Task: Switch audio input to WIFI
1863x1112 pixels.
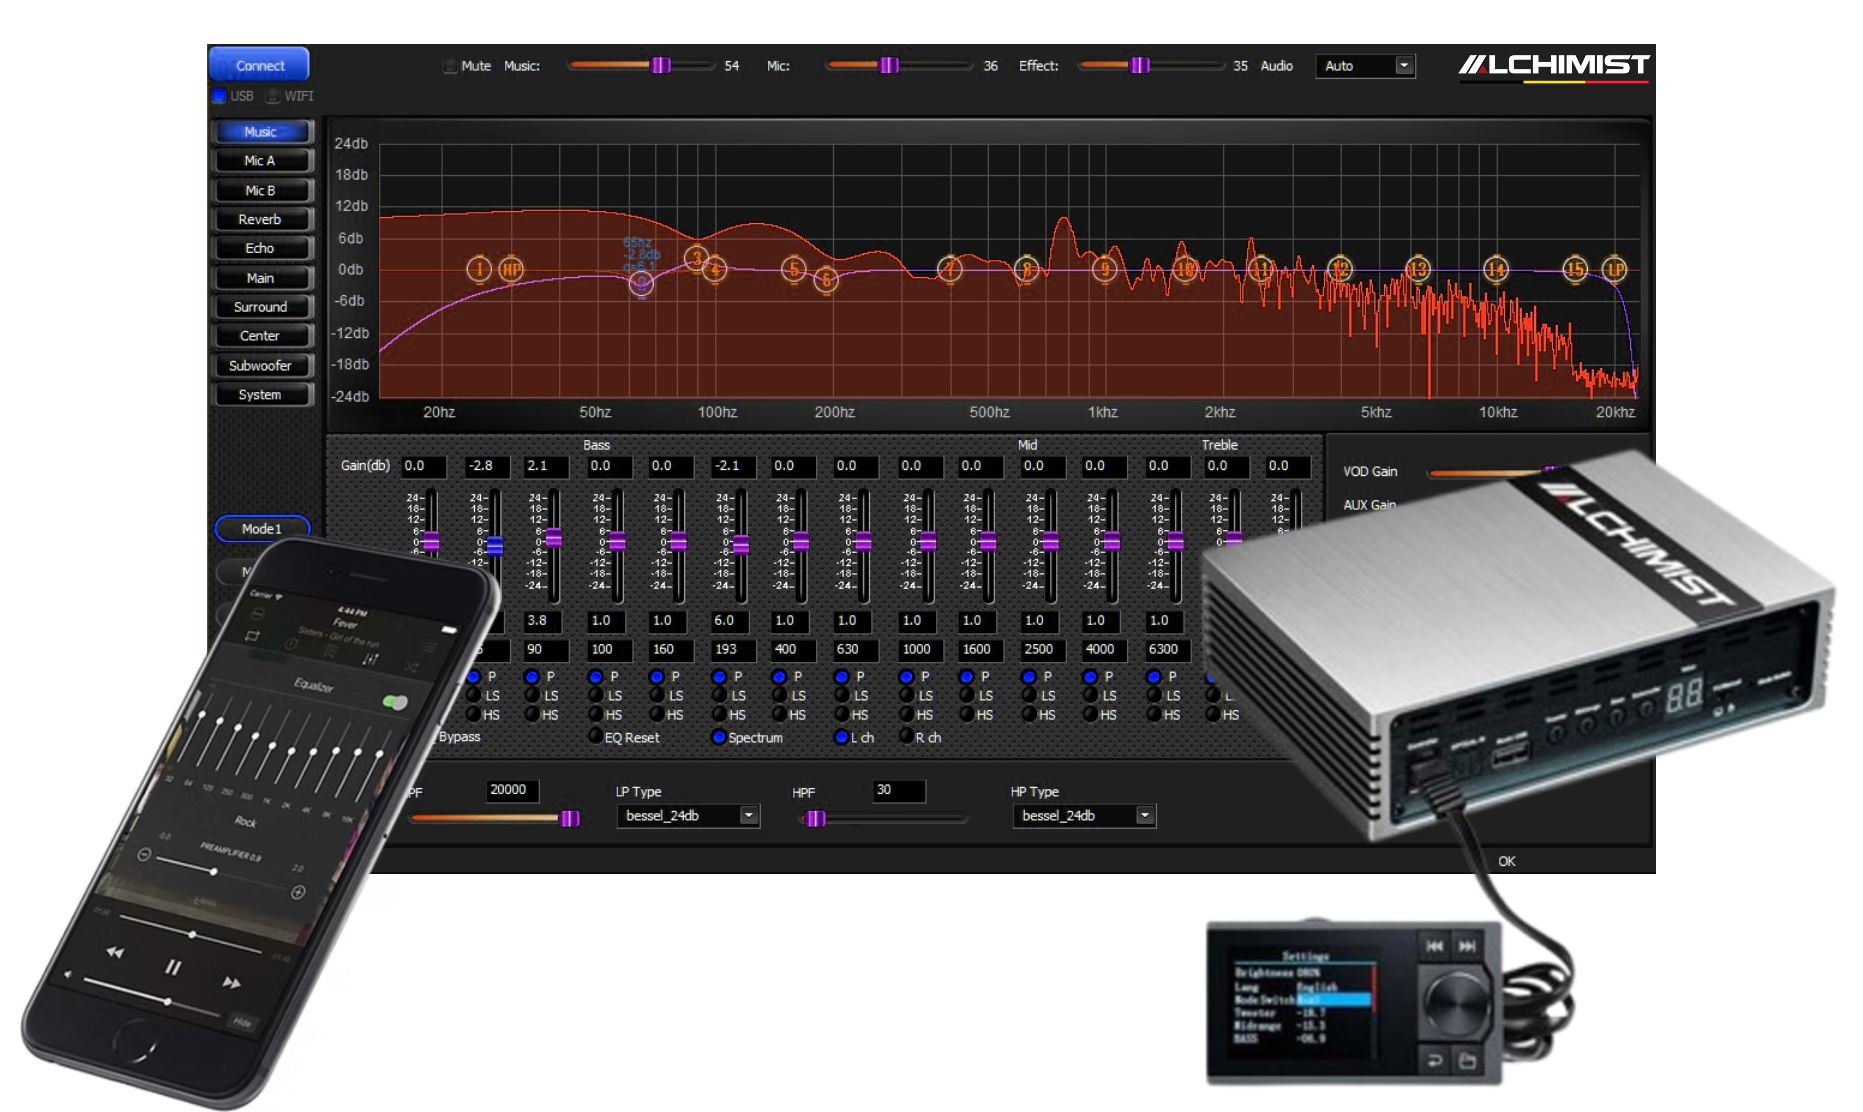Action: pyautogui.click(x=272, y=96)
